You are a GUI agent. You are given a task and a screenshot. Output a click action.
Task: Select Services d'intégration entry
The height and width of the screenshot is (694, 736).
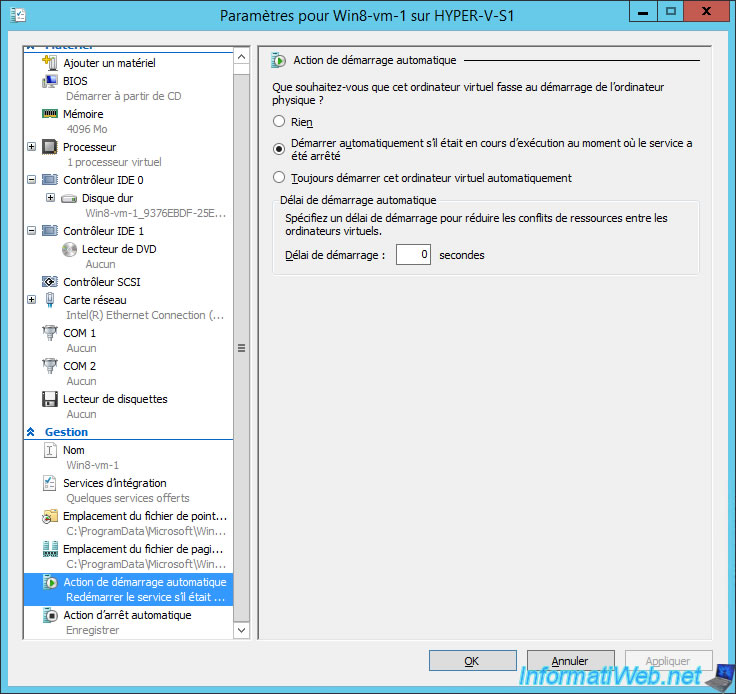115,483
